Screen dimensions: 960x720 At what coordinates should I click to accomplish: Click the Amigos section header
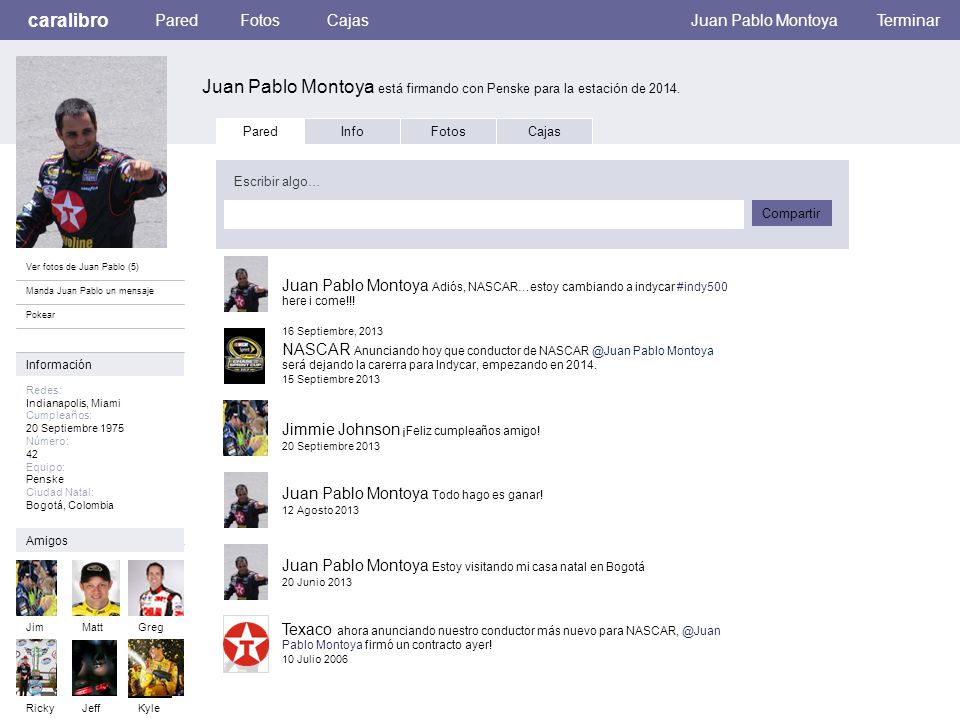click(x=100, y=541)
